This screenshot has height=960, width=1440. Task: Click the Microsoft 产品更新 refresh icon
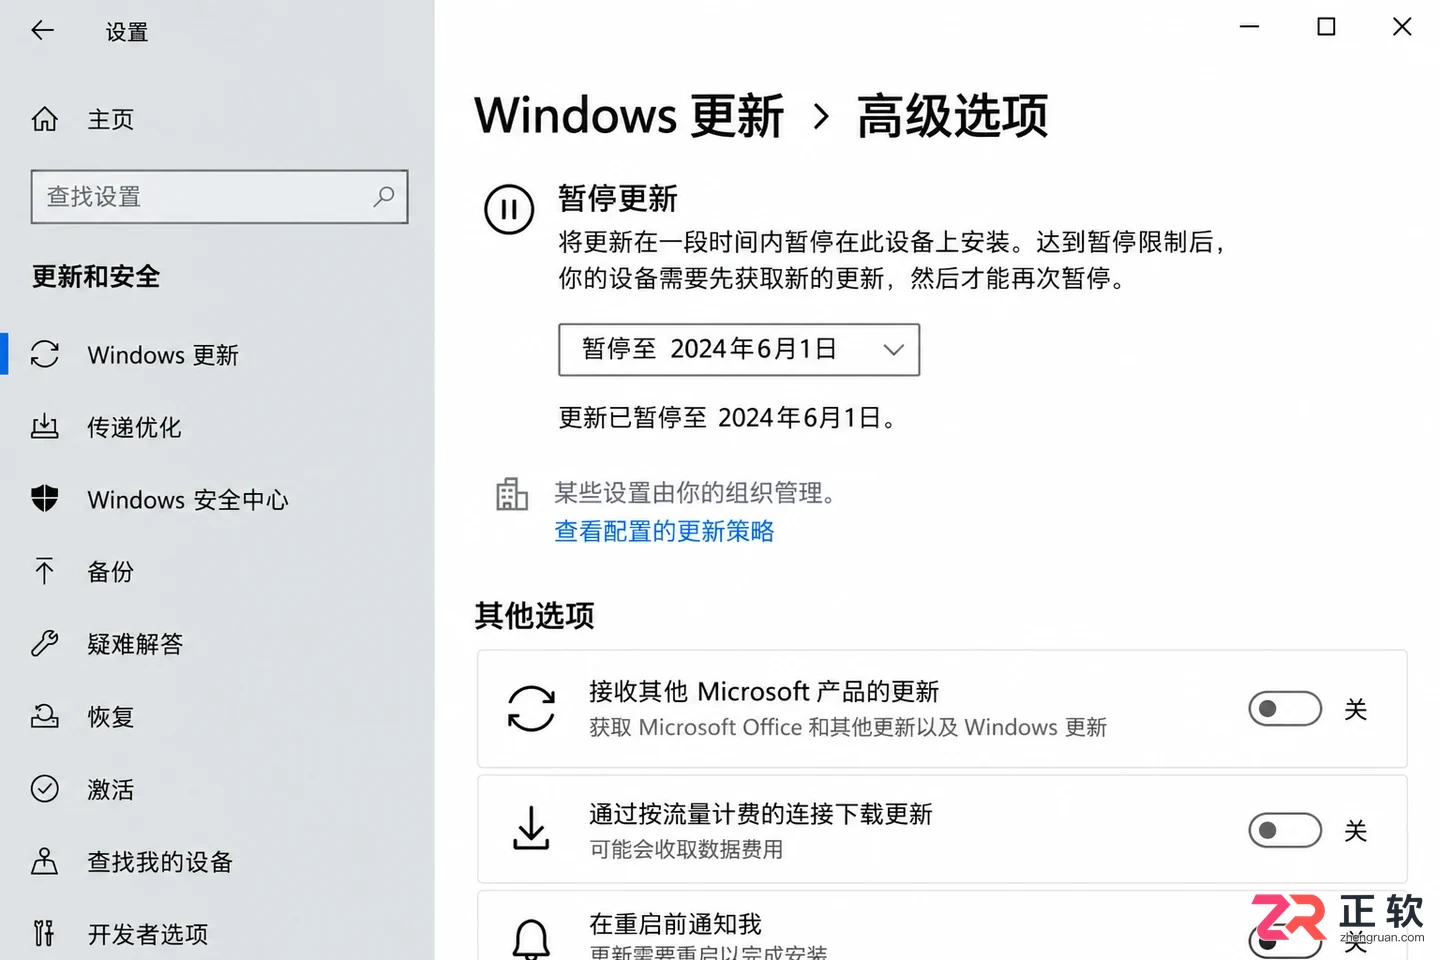tap(531, 708)
